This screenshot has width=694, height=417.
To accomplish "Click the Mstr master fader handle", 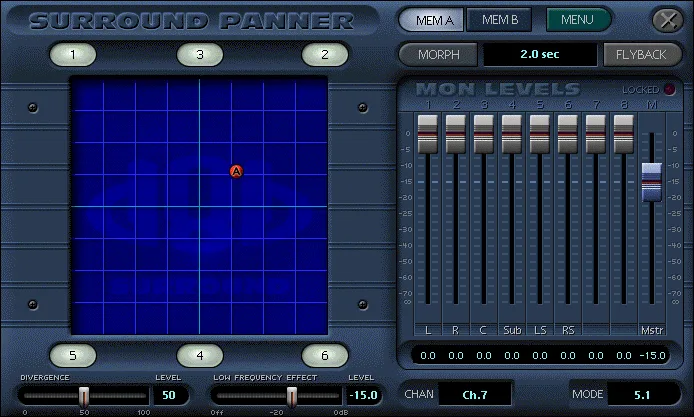I will 652,182.
